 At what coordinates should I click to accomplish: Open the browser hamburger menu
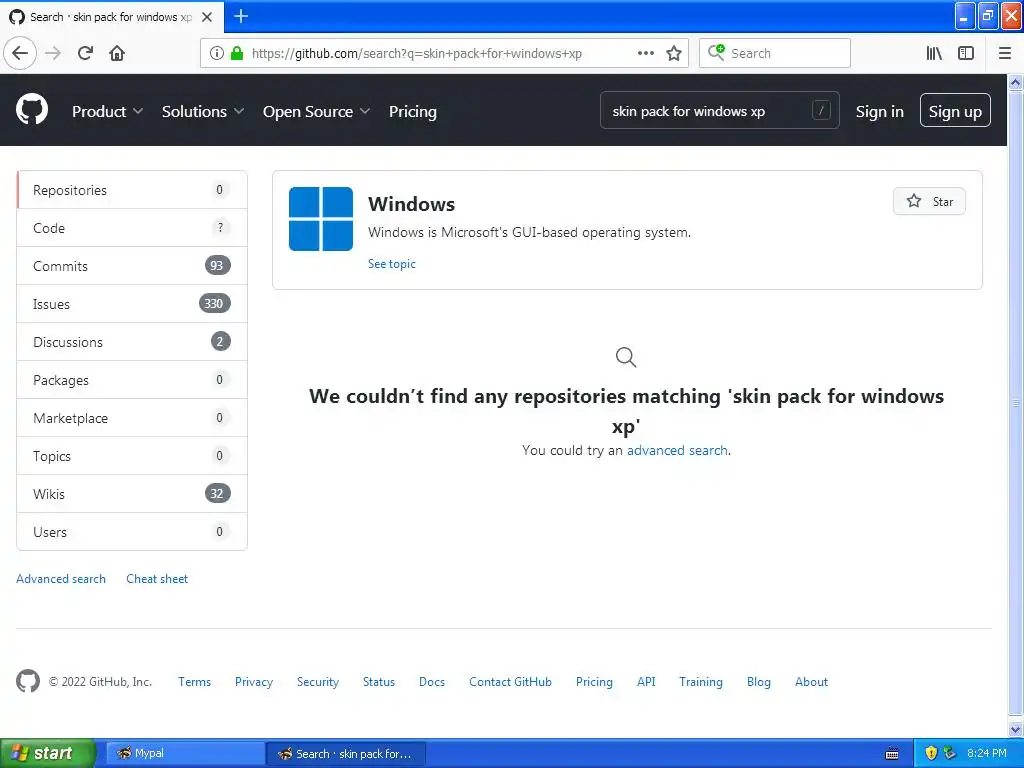pos(1004,53)
